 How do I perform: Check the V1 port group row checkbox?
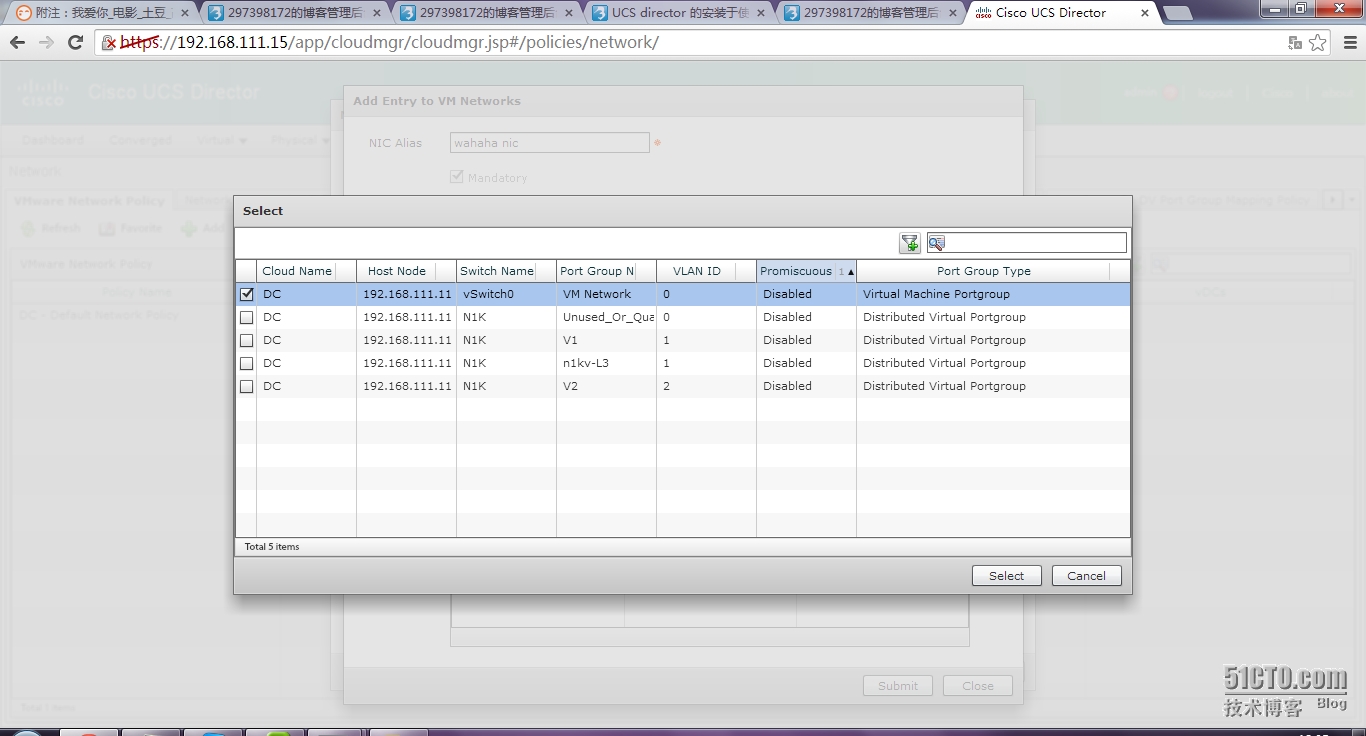(246, 340)
